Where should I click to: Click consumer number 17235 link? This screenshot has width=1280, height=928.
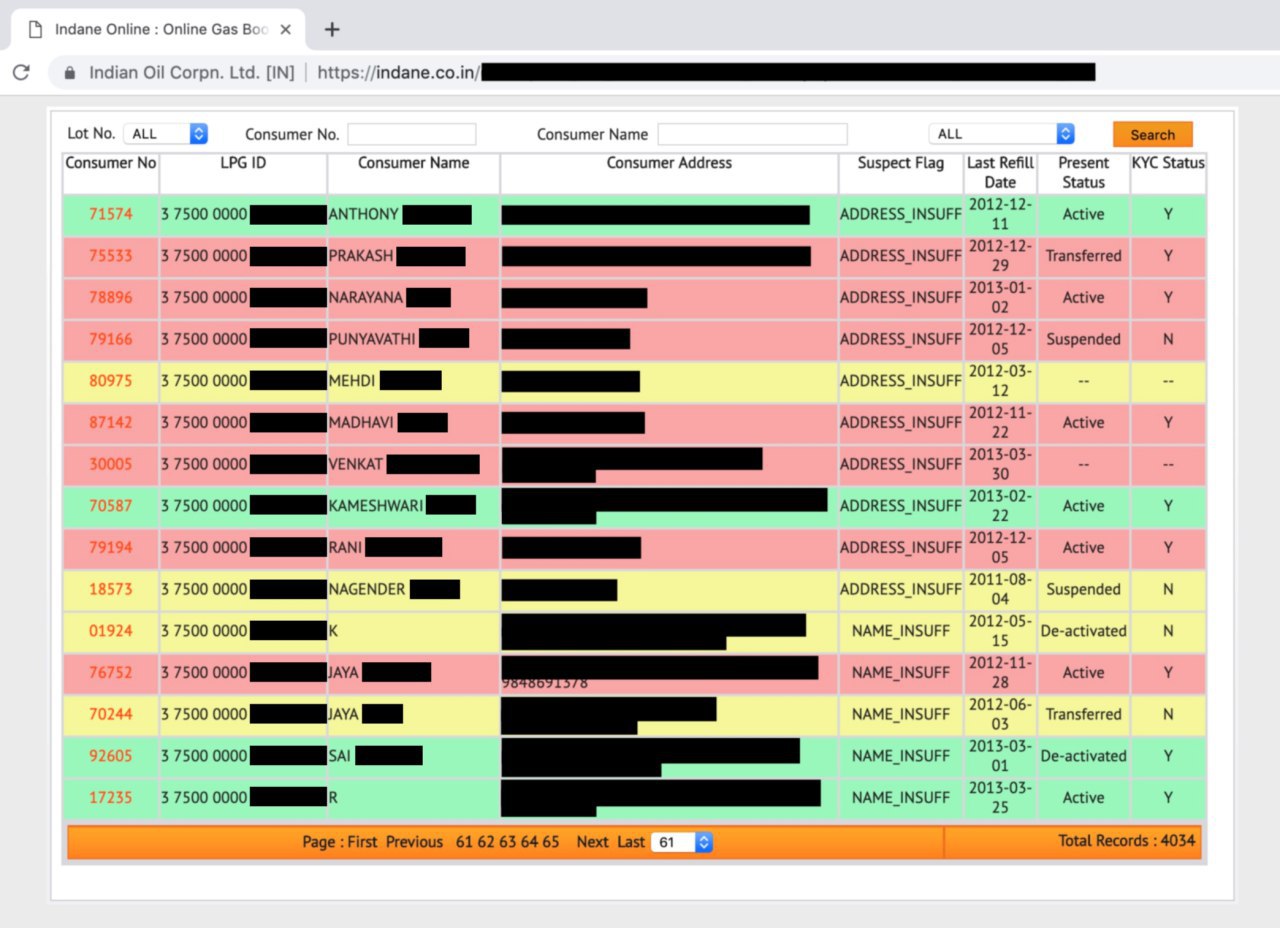tap(110, 798)
